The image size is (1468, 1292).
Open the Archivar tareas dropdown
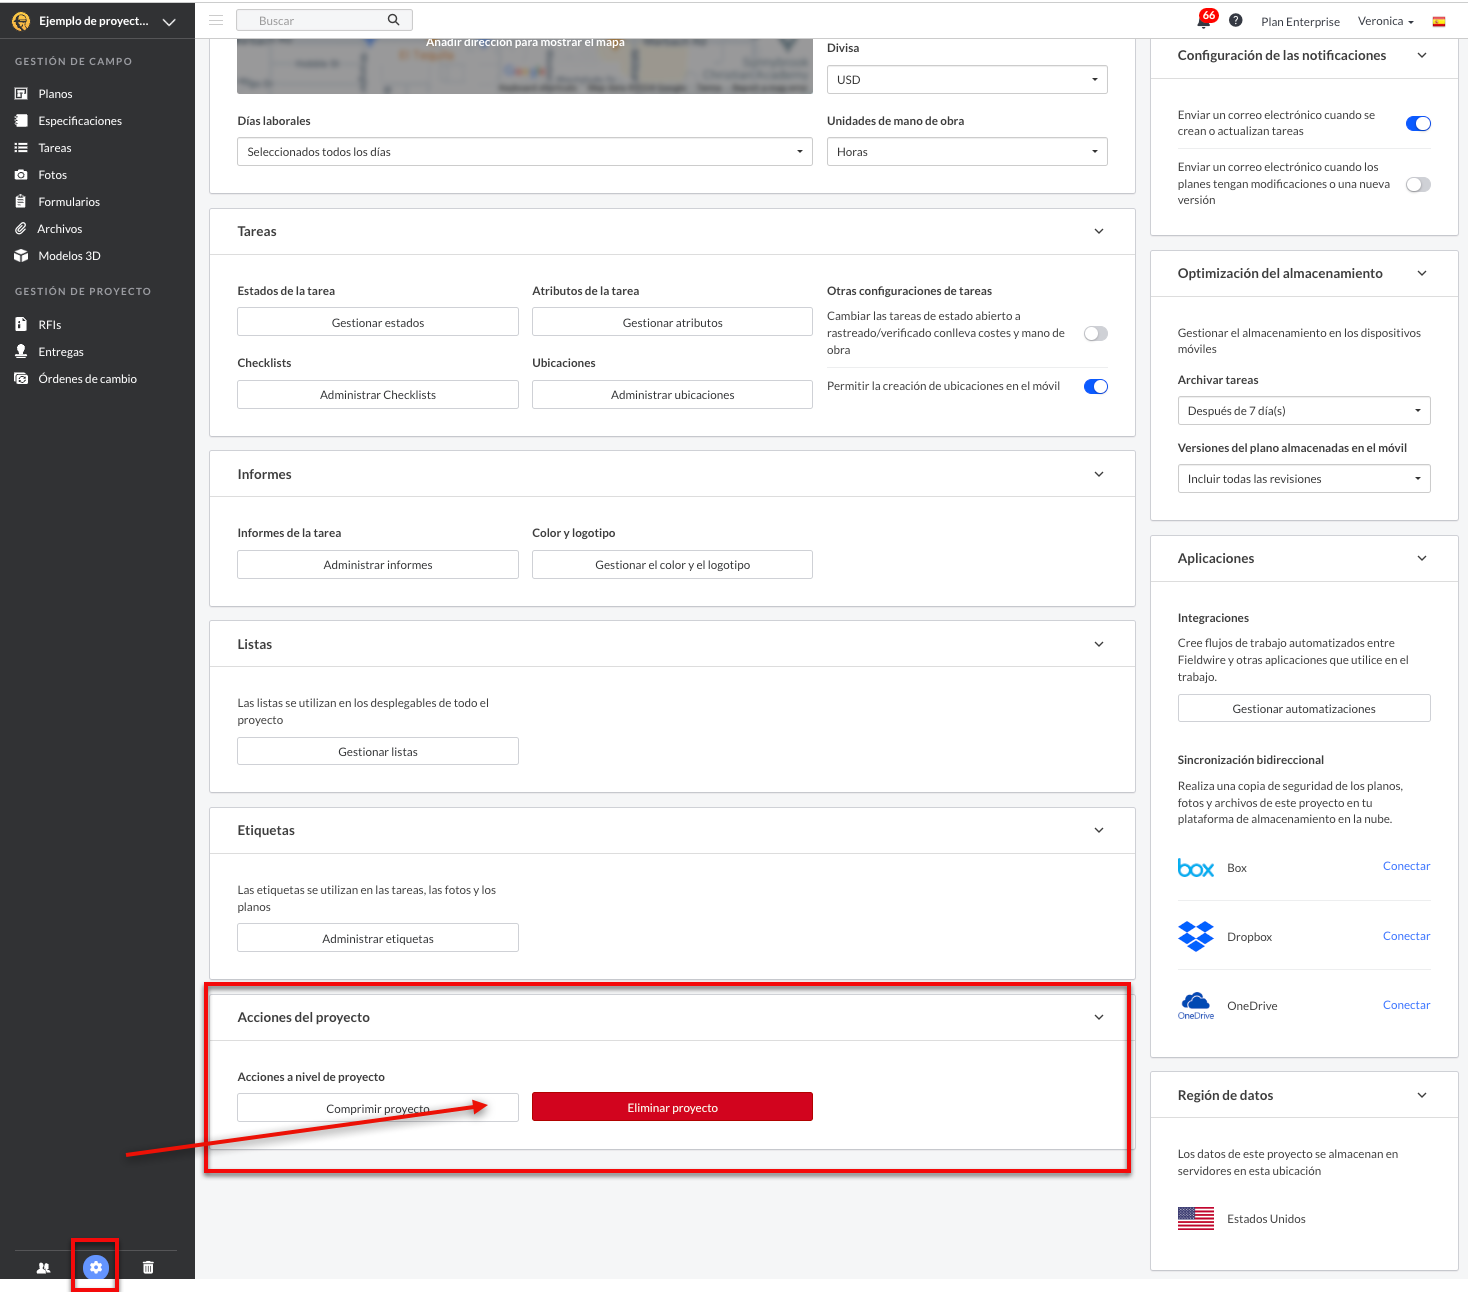1304,411
